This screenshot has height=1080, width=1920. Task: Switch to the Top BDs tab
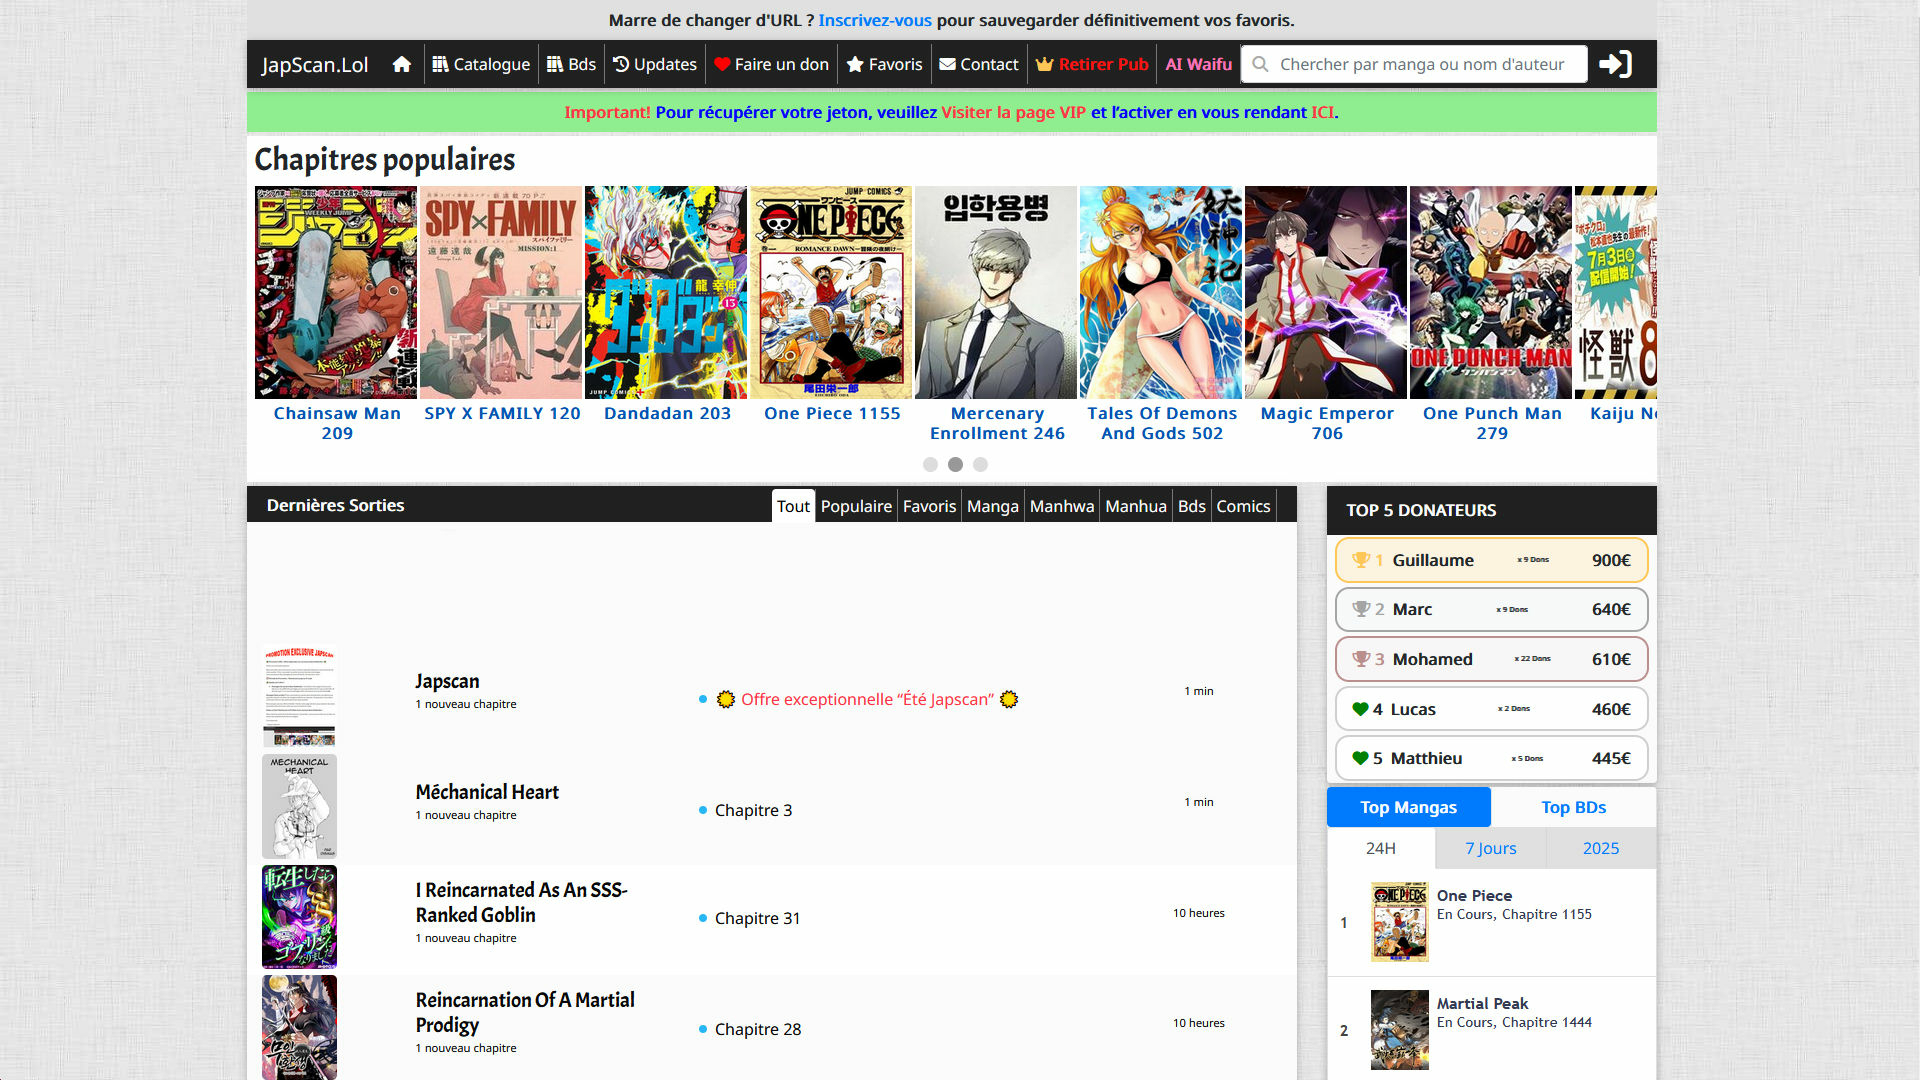point(1573,807)
